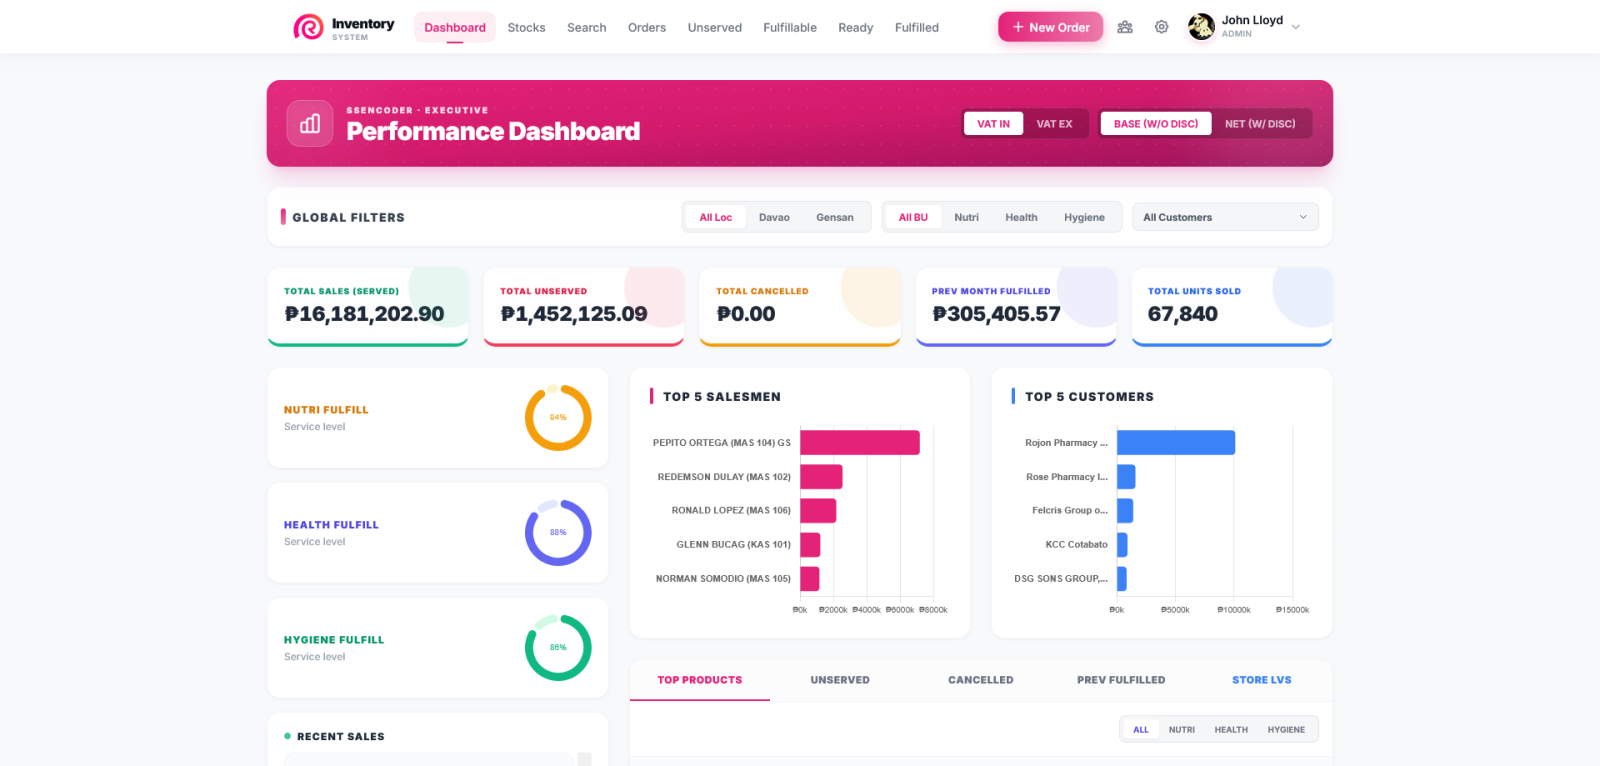Open the users group icon in header
This screenshot has width=1600, height=766.
[1125, 27]
